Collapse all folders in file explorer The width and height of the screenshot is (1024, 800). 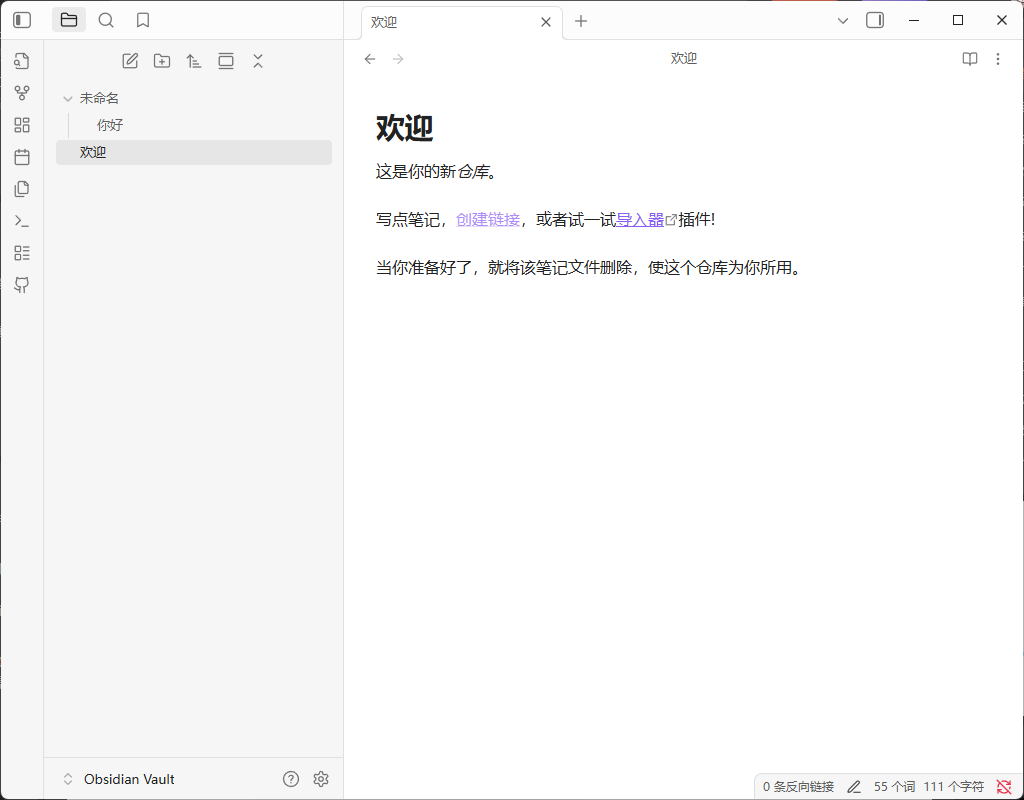258,61
